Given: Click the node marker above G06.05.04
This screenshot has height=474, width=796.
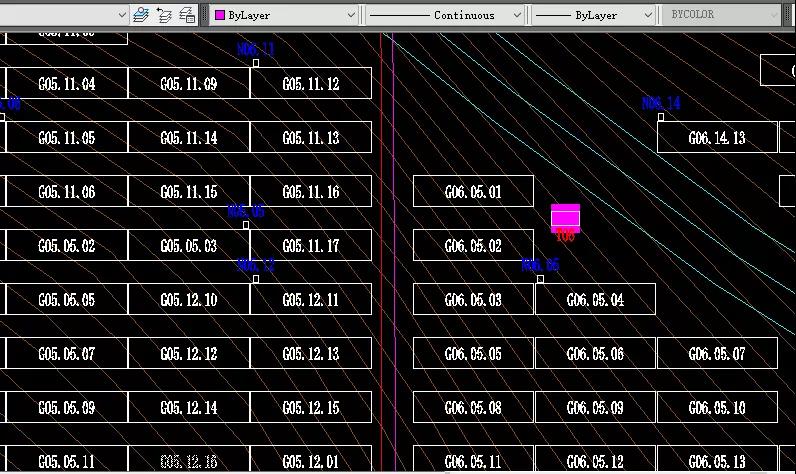Looking at the screenshot, I should click(541, 279).
